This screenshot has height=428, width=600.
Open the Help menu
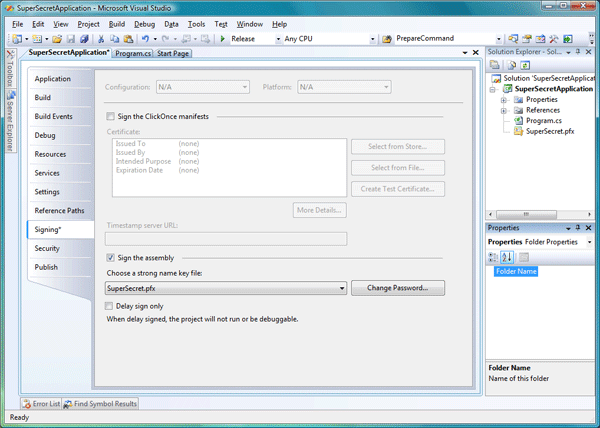279,24
